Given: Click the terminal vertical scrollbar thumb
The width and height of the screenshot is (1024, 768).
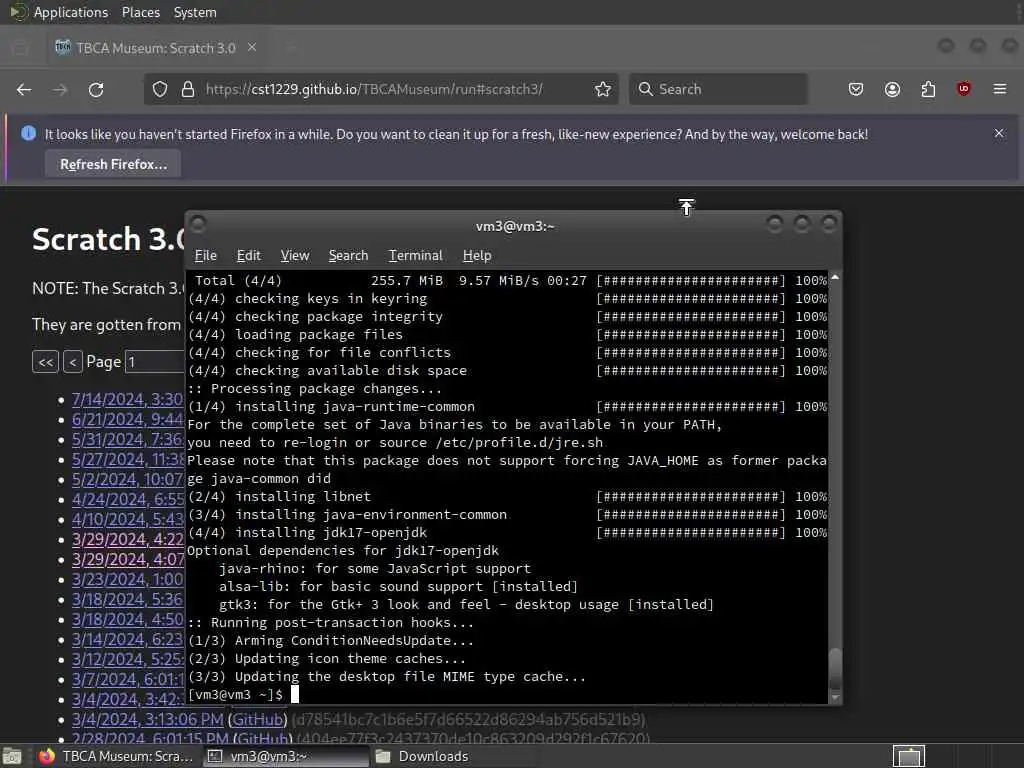Looking at the screenshot, I should (835, 669).
